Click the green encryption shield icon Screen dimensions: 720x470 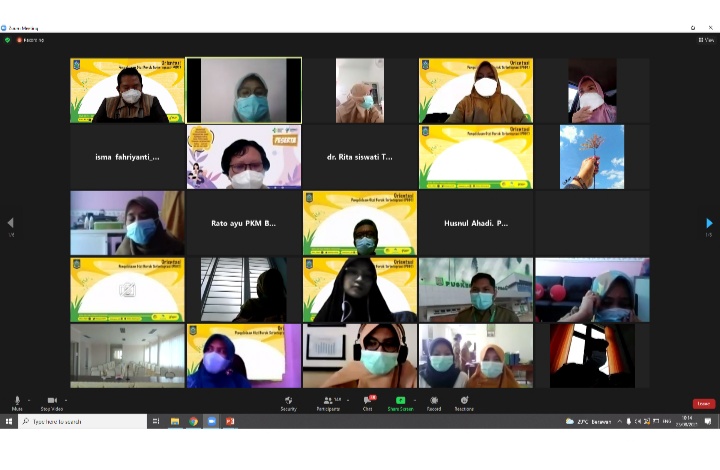(7, 40)
